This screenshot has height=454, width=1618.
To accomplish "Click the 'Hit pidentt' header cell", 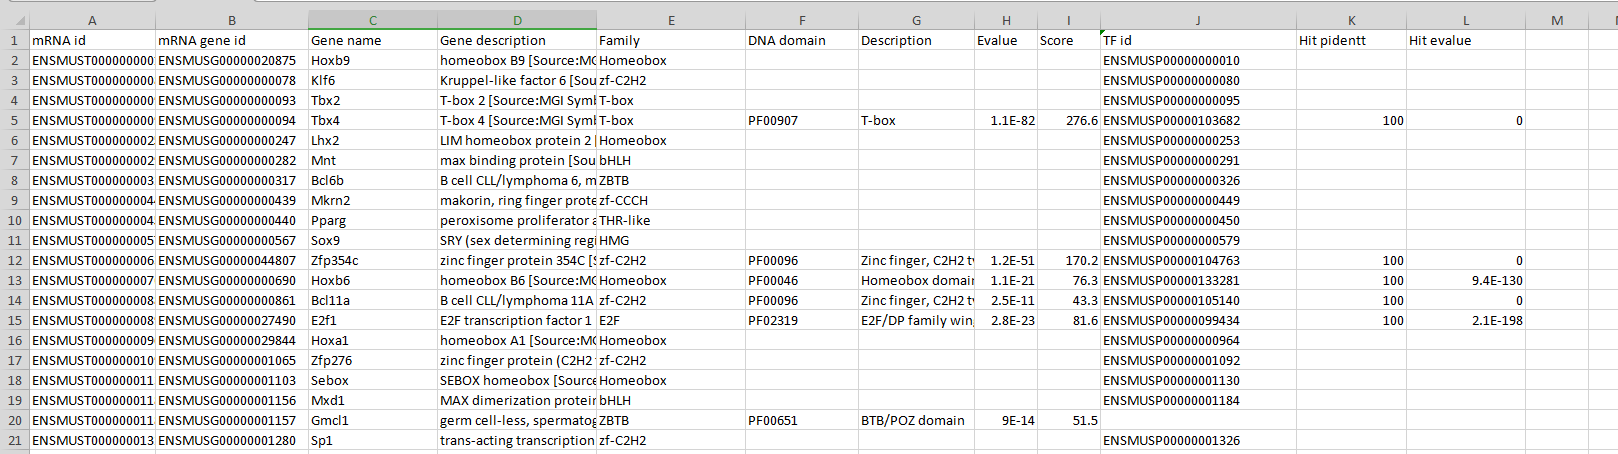I will 1351,40.
